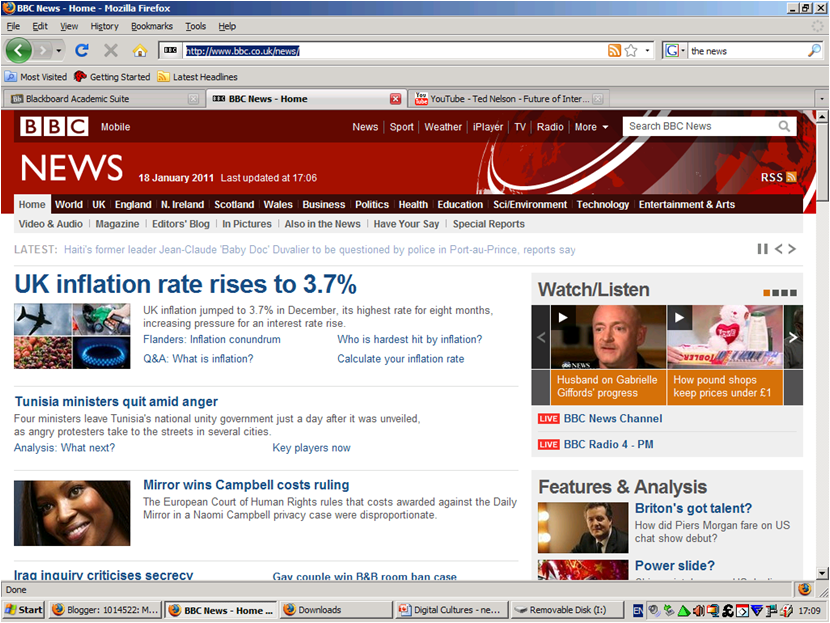The image size is (830, 623).
Task: Open the History menu
Action: 104,26
